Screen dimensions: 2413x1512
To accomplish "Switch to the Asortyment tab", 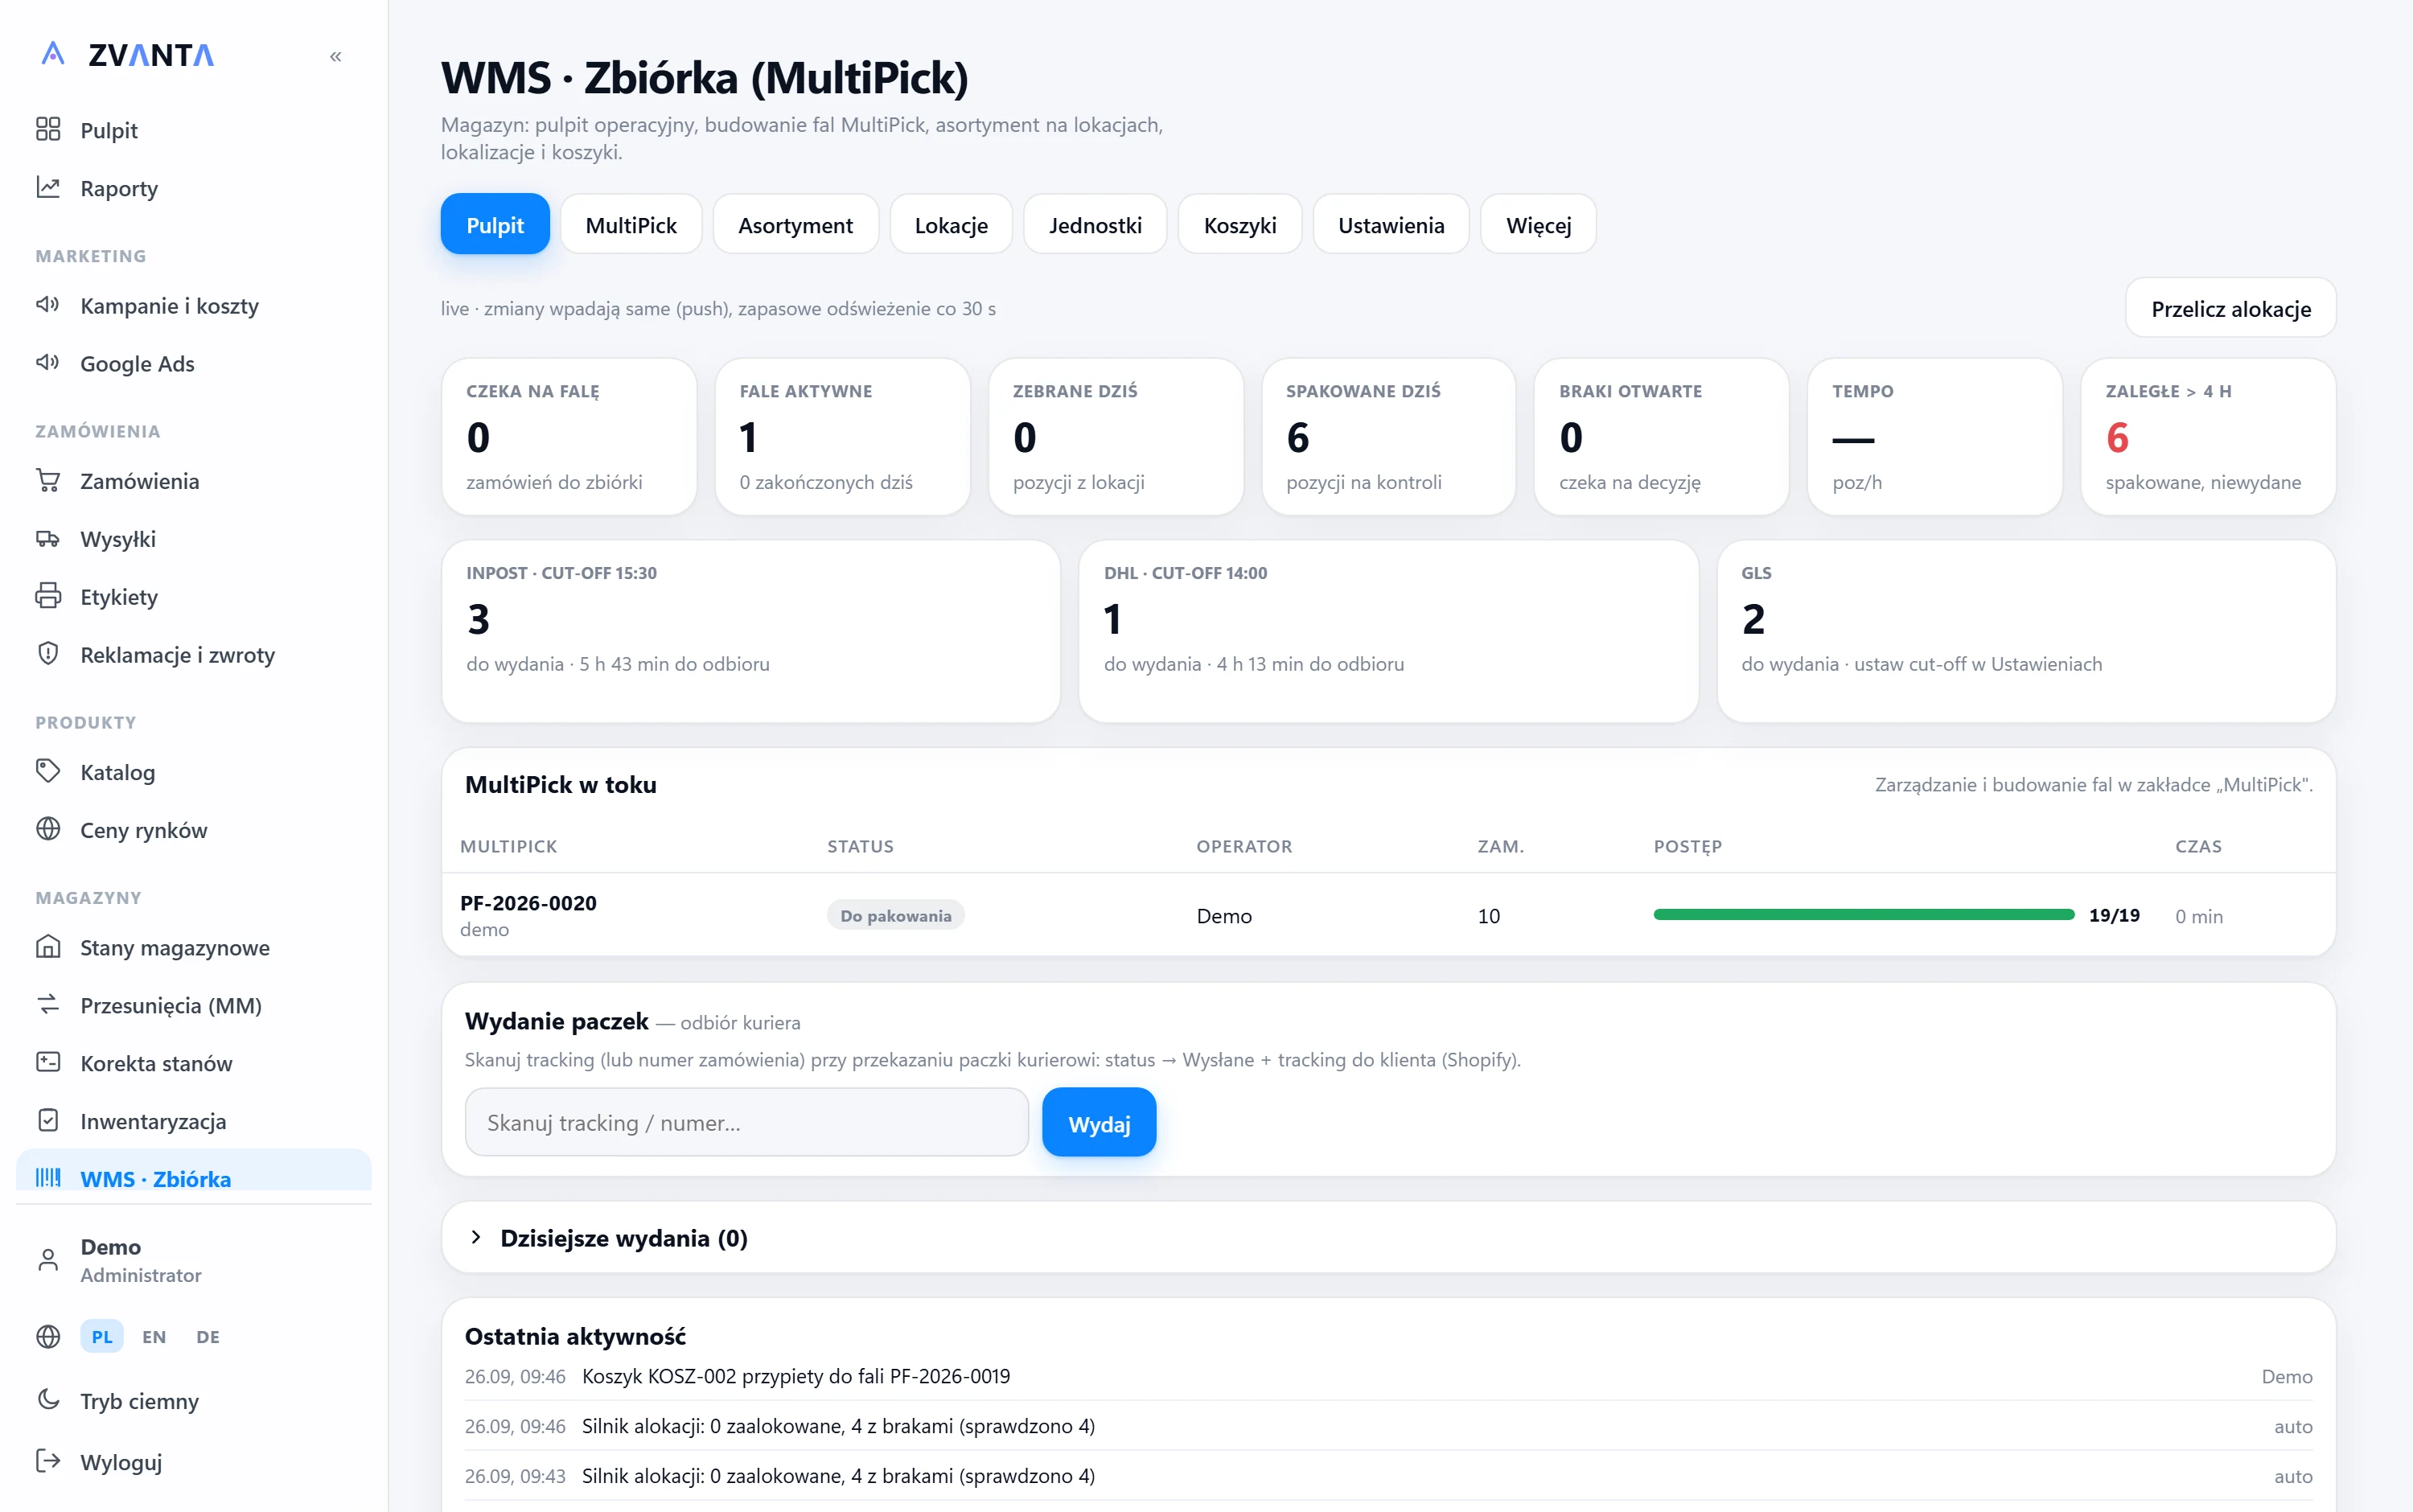I will pyautogui.click(x=795, y=225).
